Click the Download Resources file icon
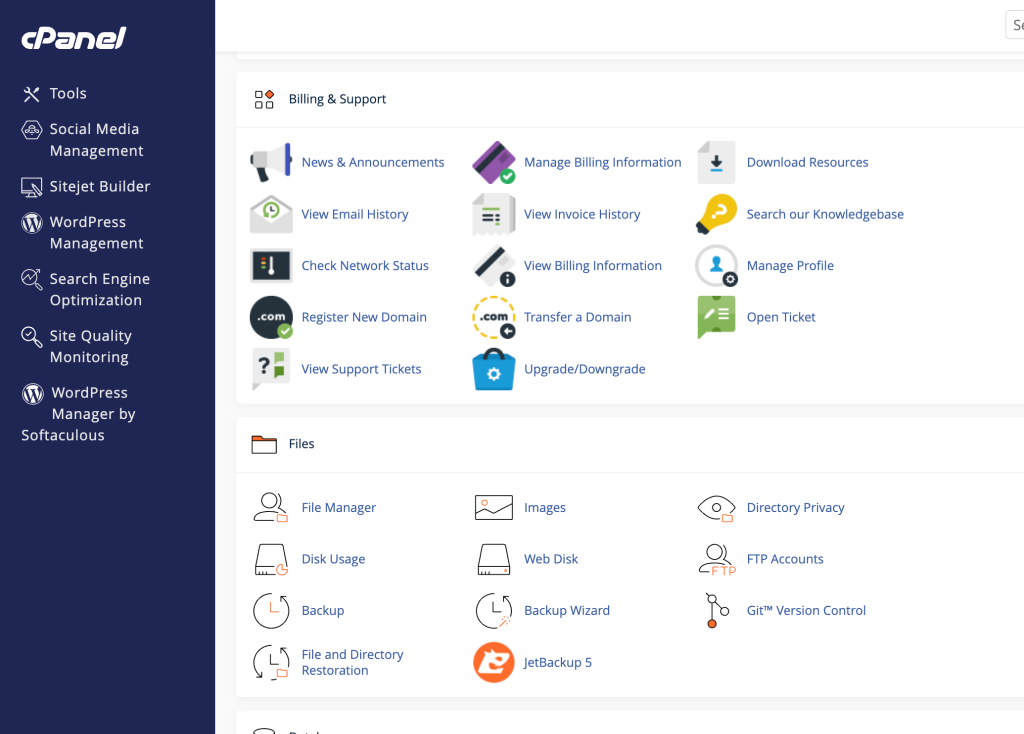The height and width of the screenshot is (734, 1024). click(716, 163)
